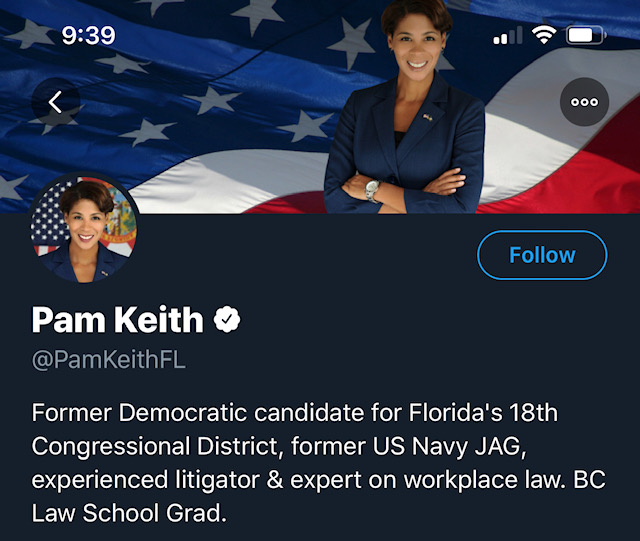Tap the cellular signal bars icon
This screenshot has height=541, width=640.
(508, 36)
